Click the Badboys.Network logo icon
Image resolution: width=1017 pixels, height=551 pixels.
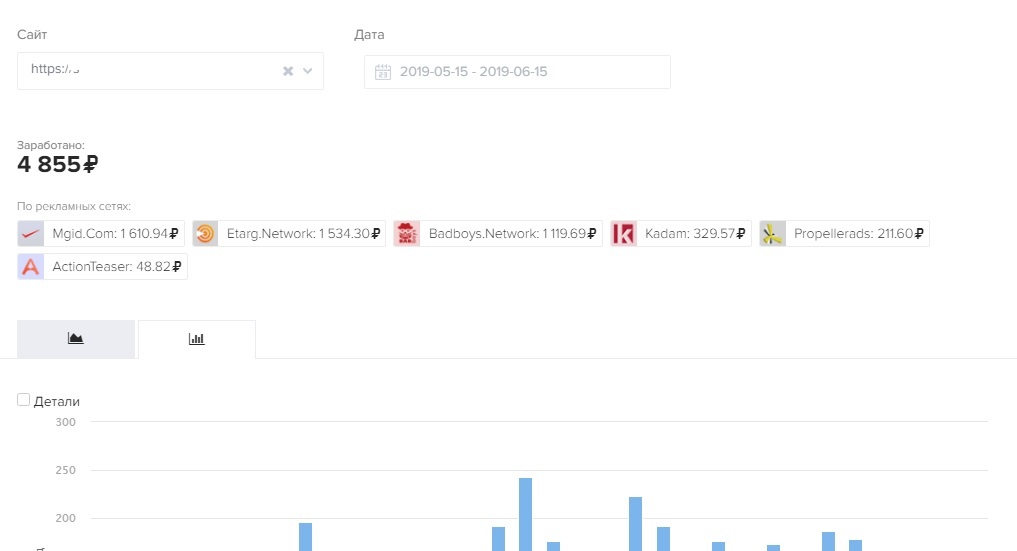click(x=407, y=233)
